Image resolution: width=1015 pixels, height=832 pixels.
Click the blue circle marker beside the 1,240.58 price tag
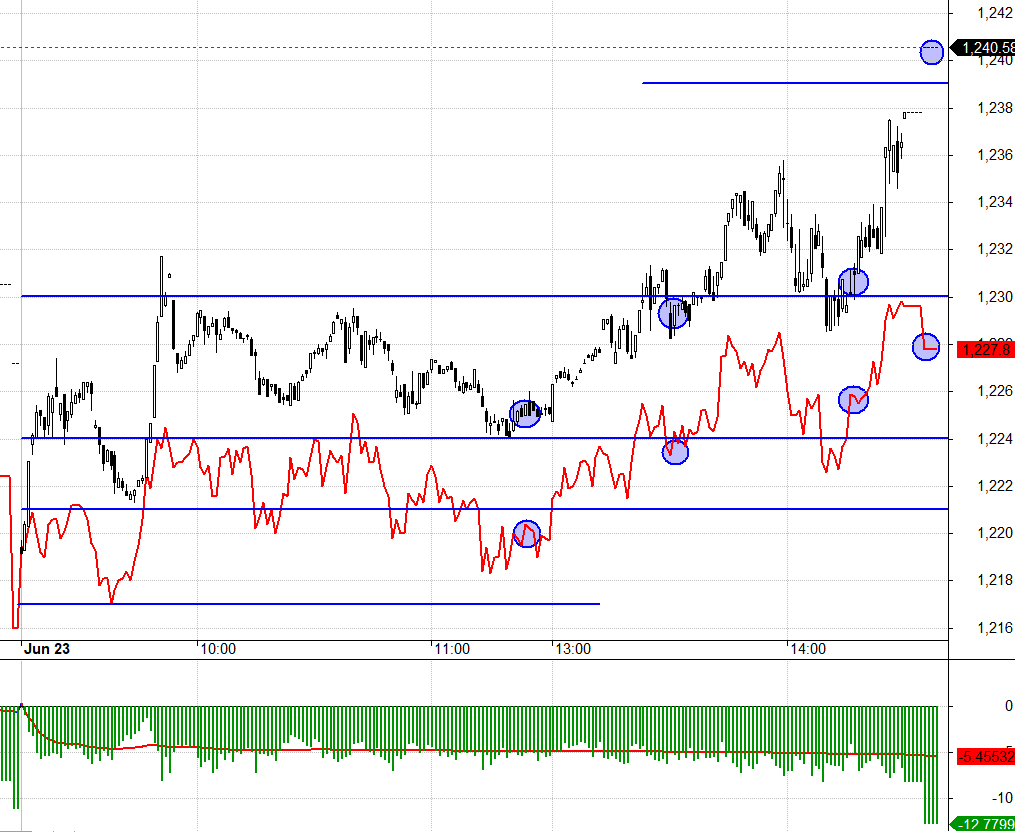[x=931, y=51]
